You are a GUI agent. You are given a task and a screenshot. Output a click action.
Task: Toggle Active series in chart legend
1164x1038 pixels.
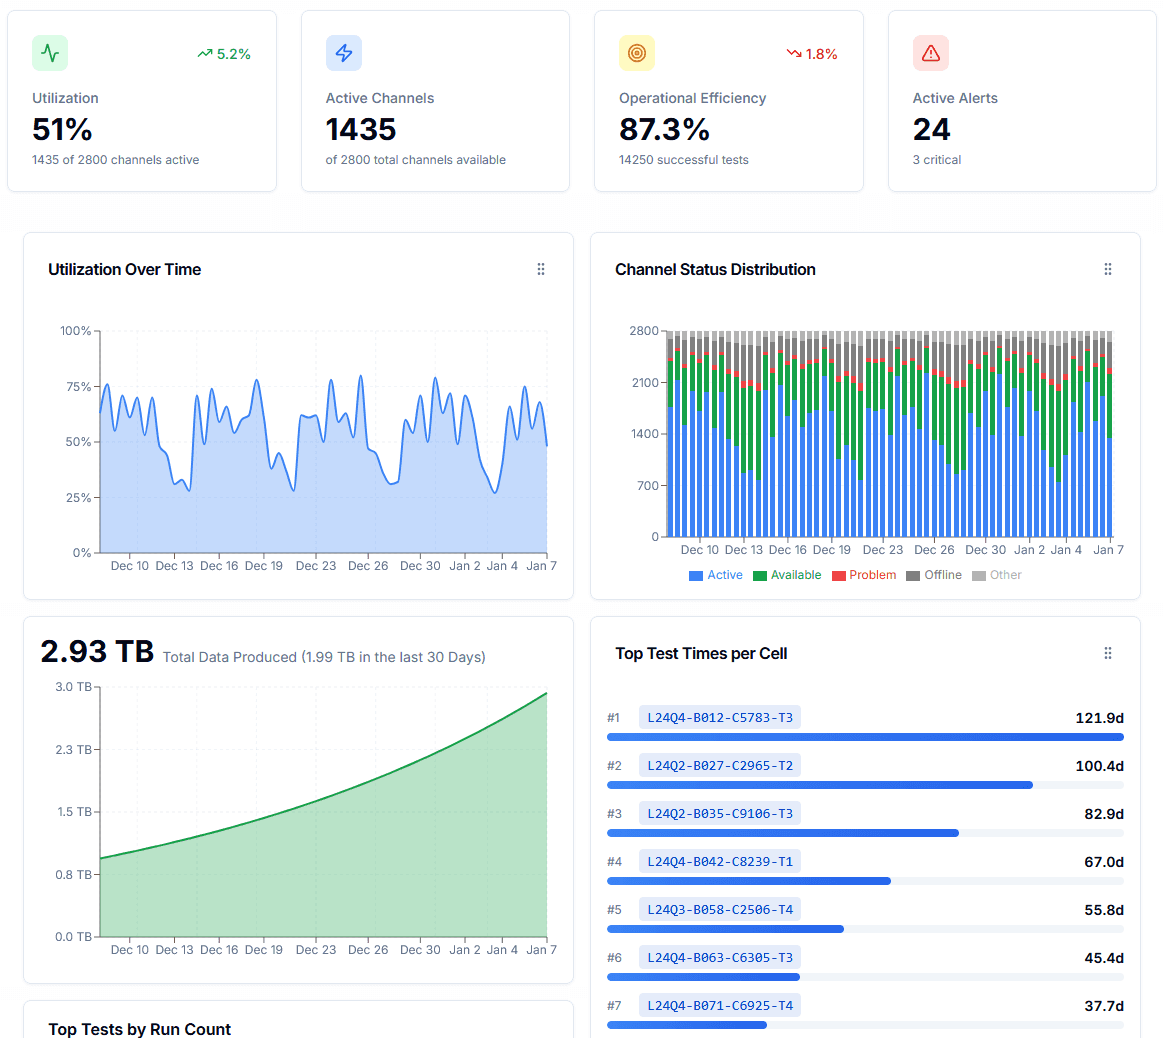click(x=716, y=575)
